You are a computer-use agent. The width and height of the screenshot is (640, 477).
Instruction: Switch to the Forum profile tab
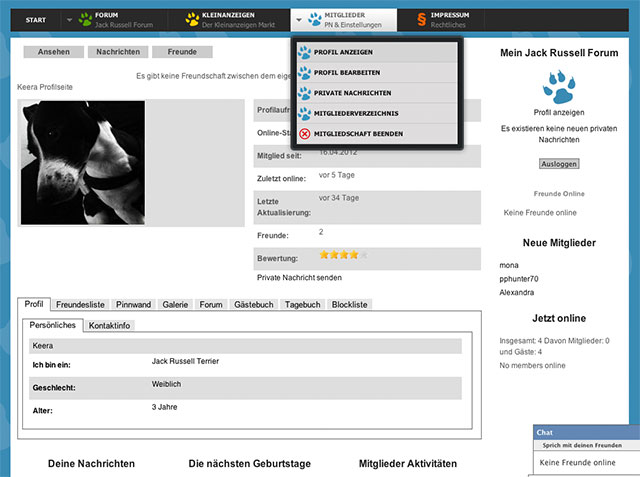[211, 304]
